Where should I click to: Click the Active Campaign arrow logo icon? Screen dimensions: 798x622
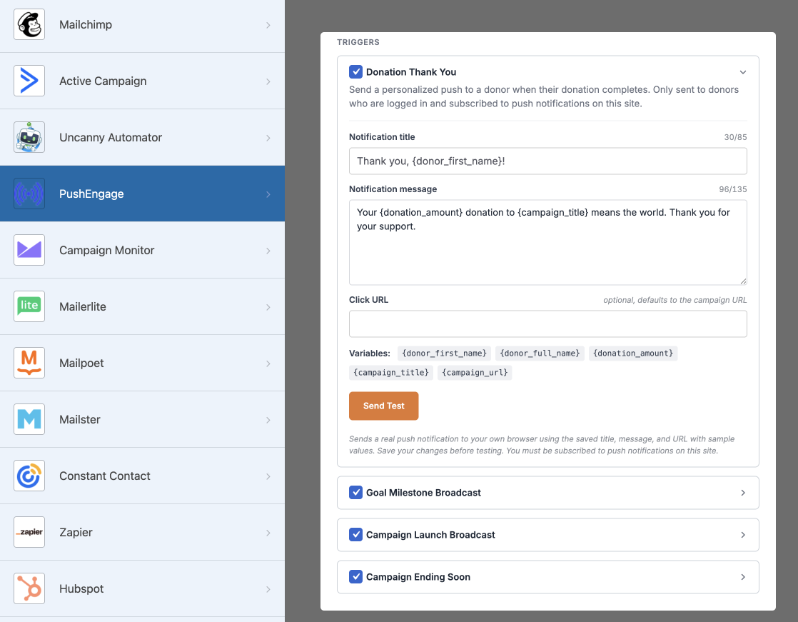29,81
